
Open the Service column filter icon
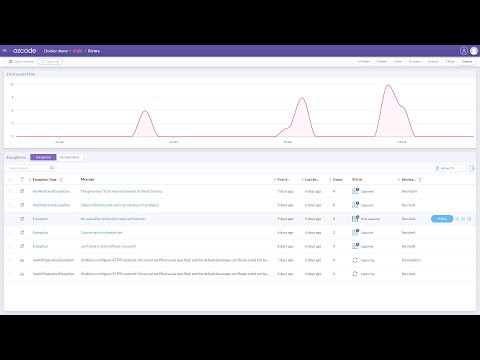[420, 180]
